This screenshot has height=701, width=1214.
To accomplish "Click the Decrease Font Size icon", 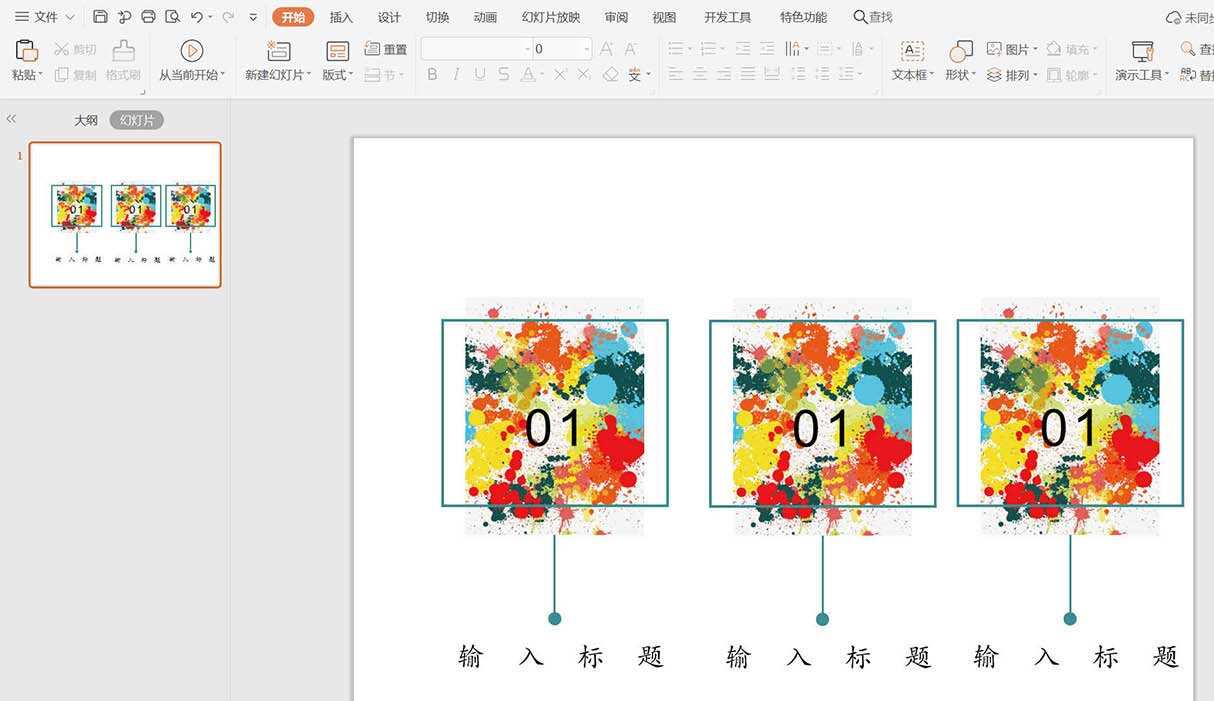I will tap(630, 49).
